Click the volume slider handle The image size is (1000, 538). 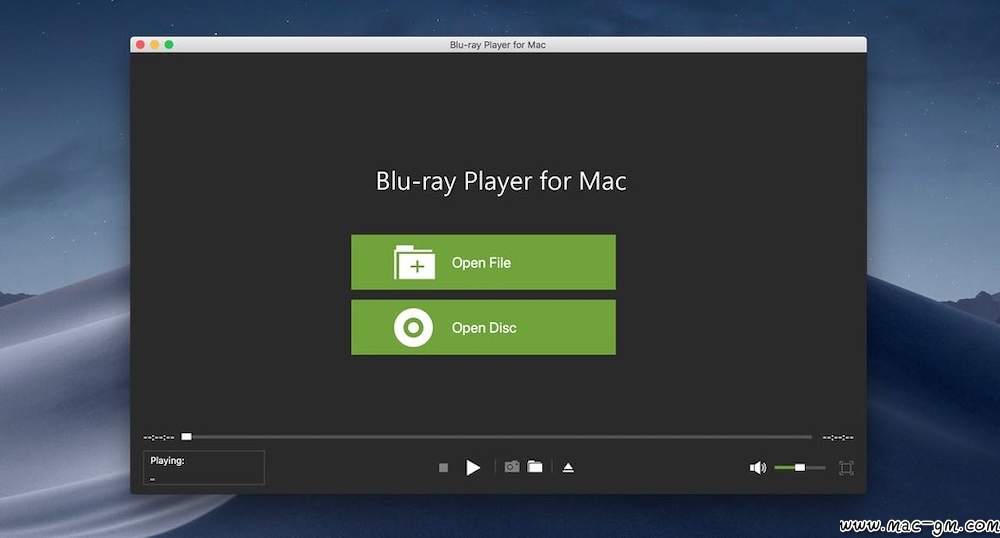[x=800, y=468]
